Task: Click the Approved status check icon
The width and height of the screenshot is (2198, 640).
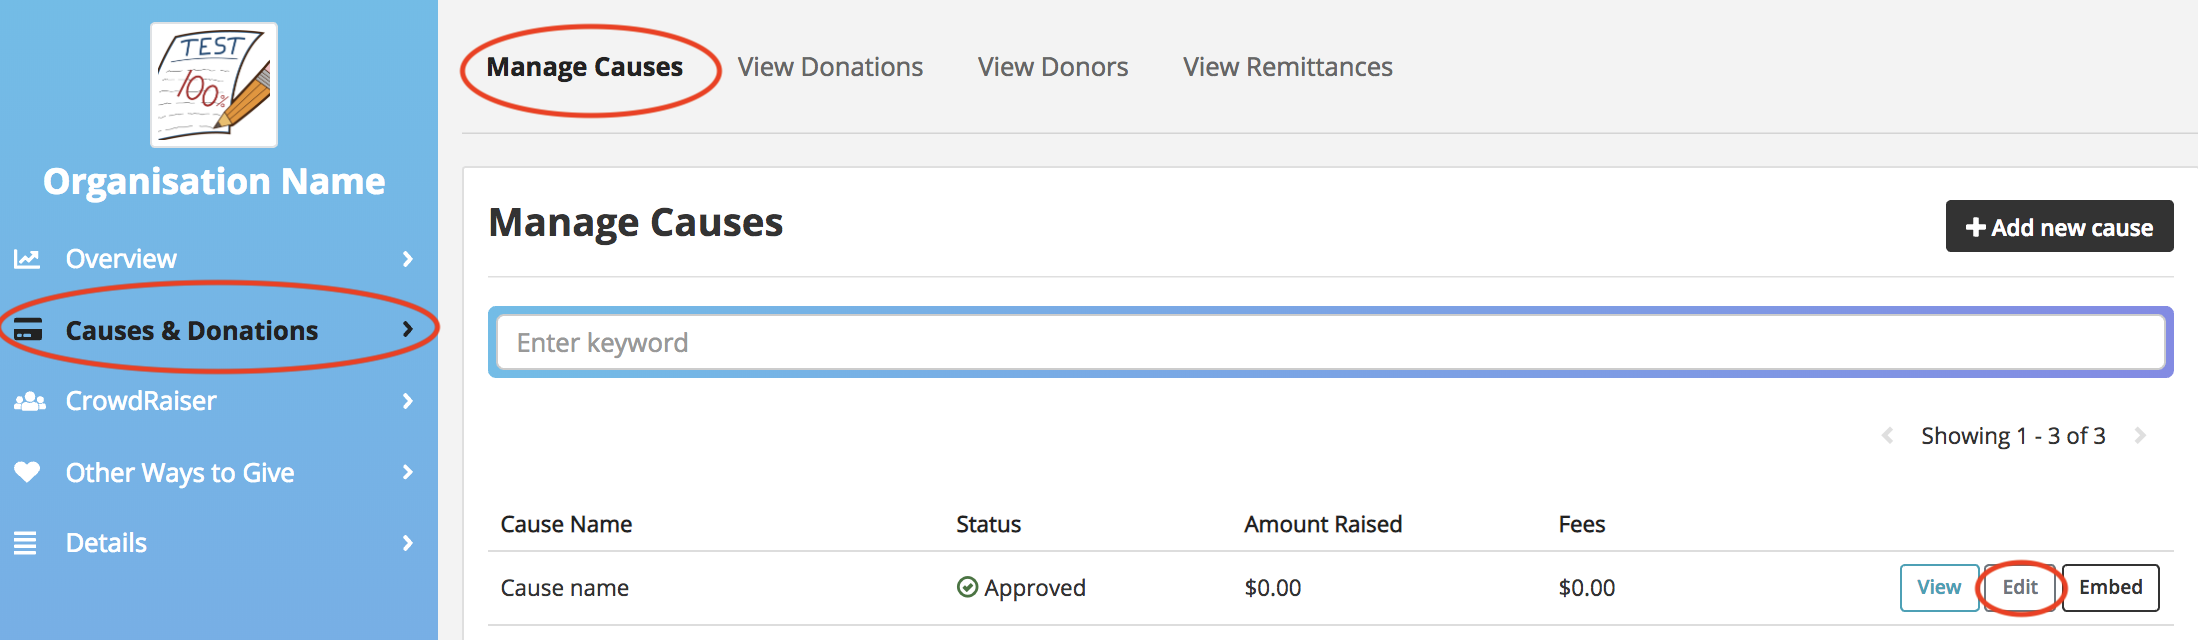Action: coord(967,587)
